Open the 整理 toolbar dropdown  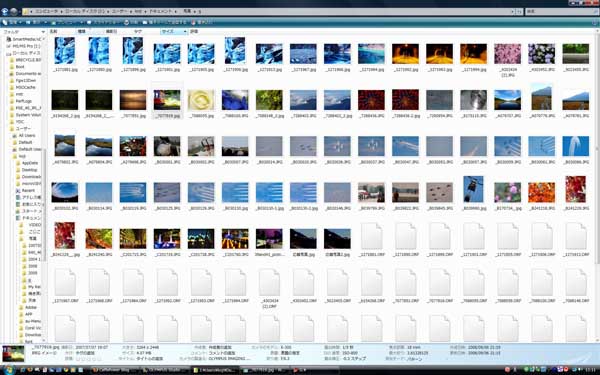(12, 23)
